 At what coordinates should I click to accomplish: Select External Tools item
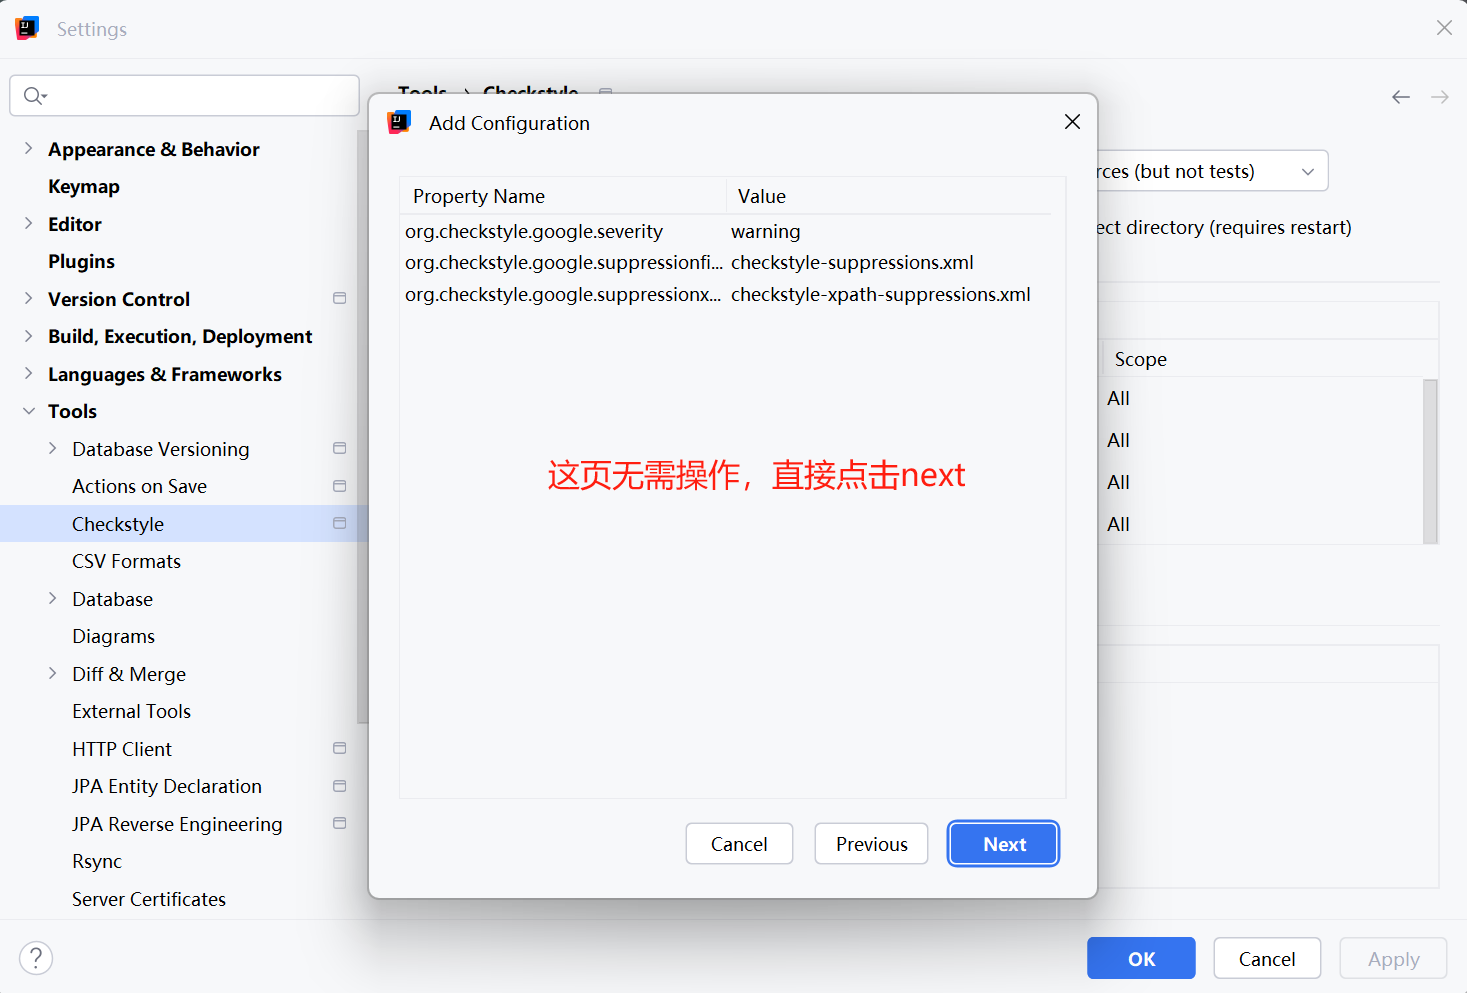tap(131, 711)
